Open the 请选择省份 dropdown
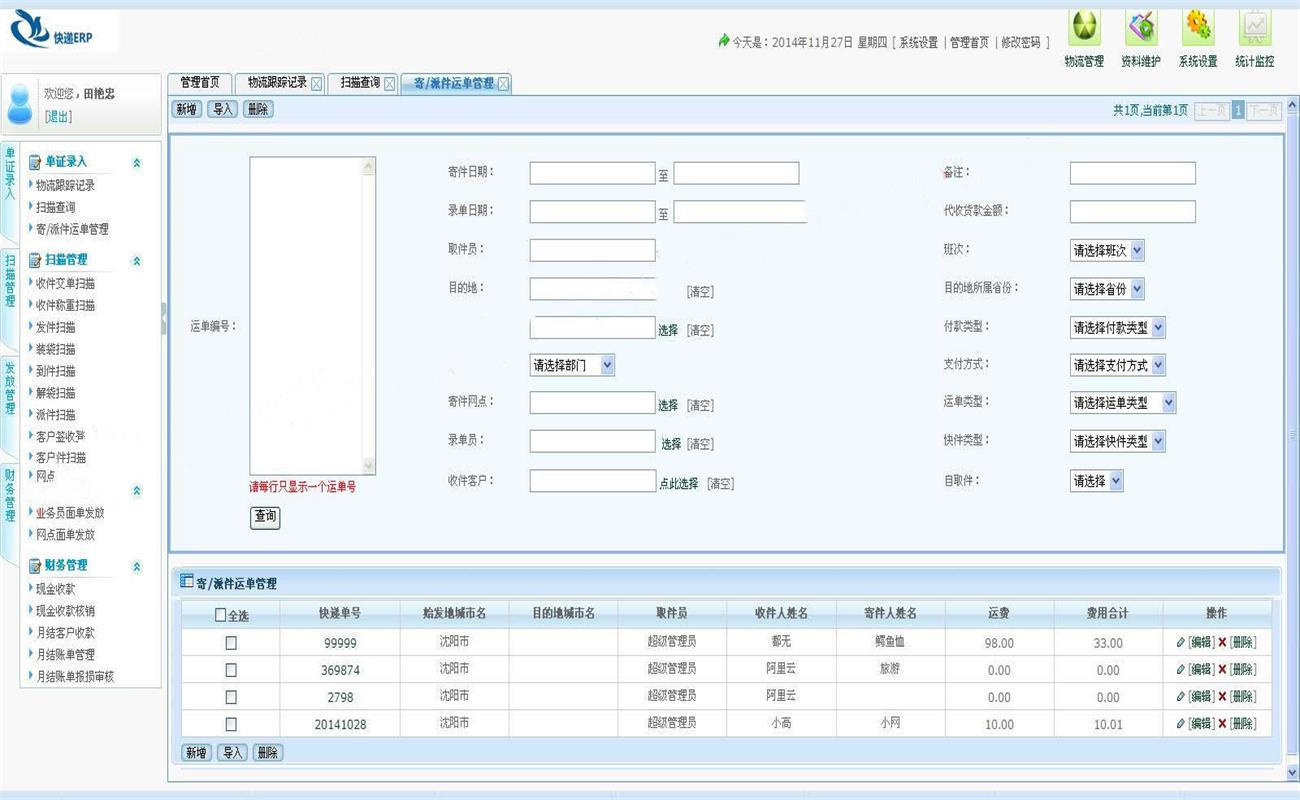The width and height of the screenshot is (1300, 800). [x=1107, y=289]
